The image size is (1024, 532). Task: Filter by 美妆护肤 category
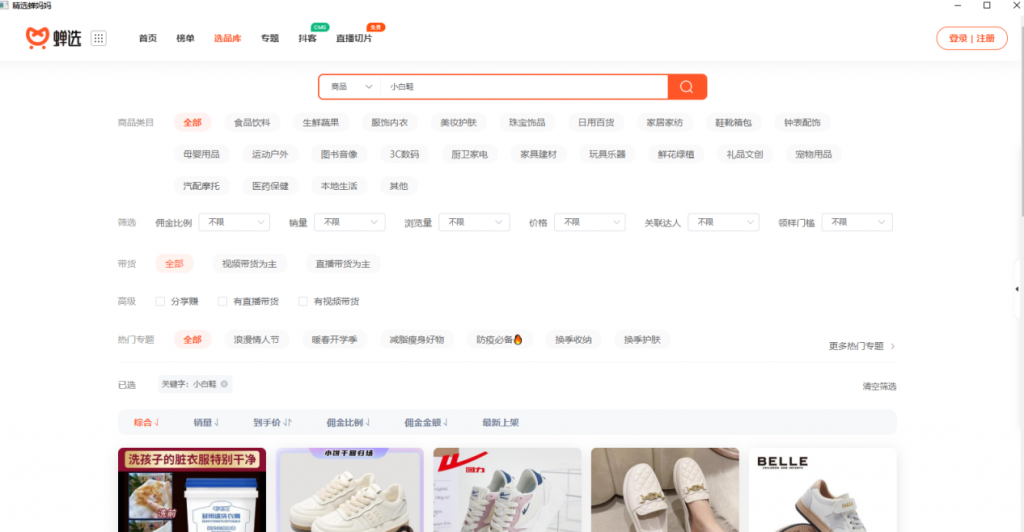tap(458, 122)
